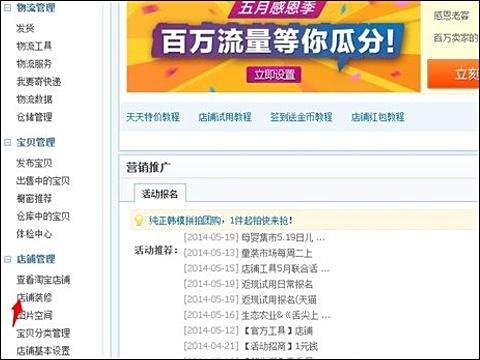Click the orange 立刻 button at right
Viewport: 480px width, 360px height.
click(453, 74)
